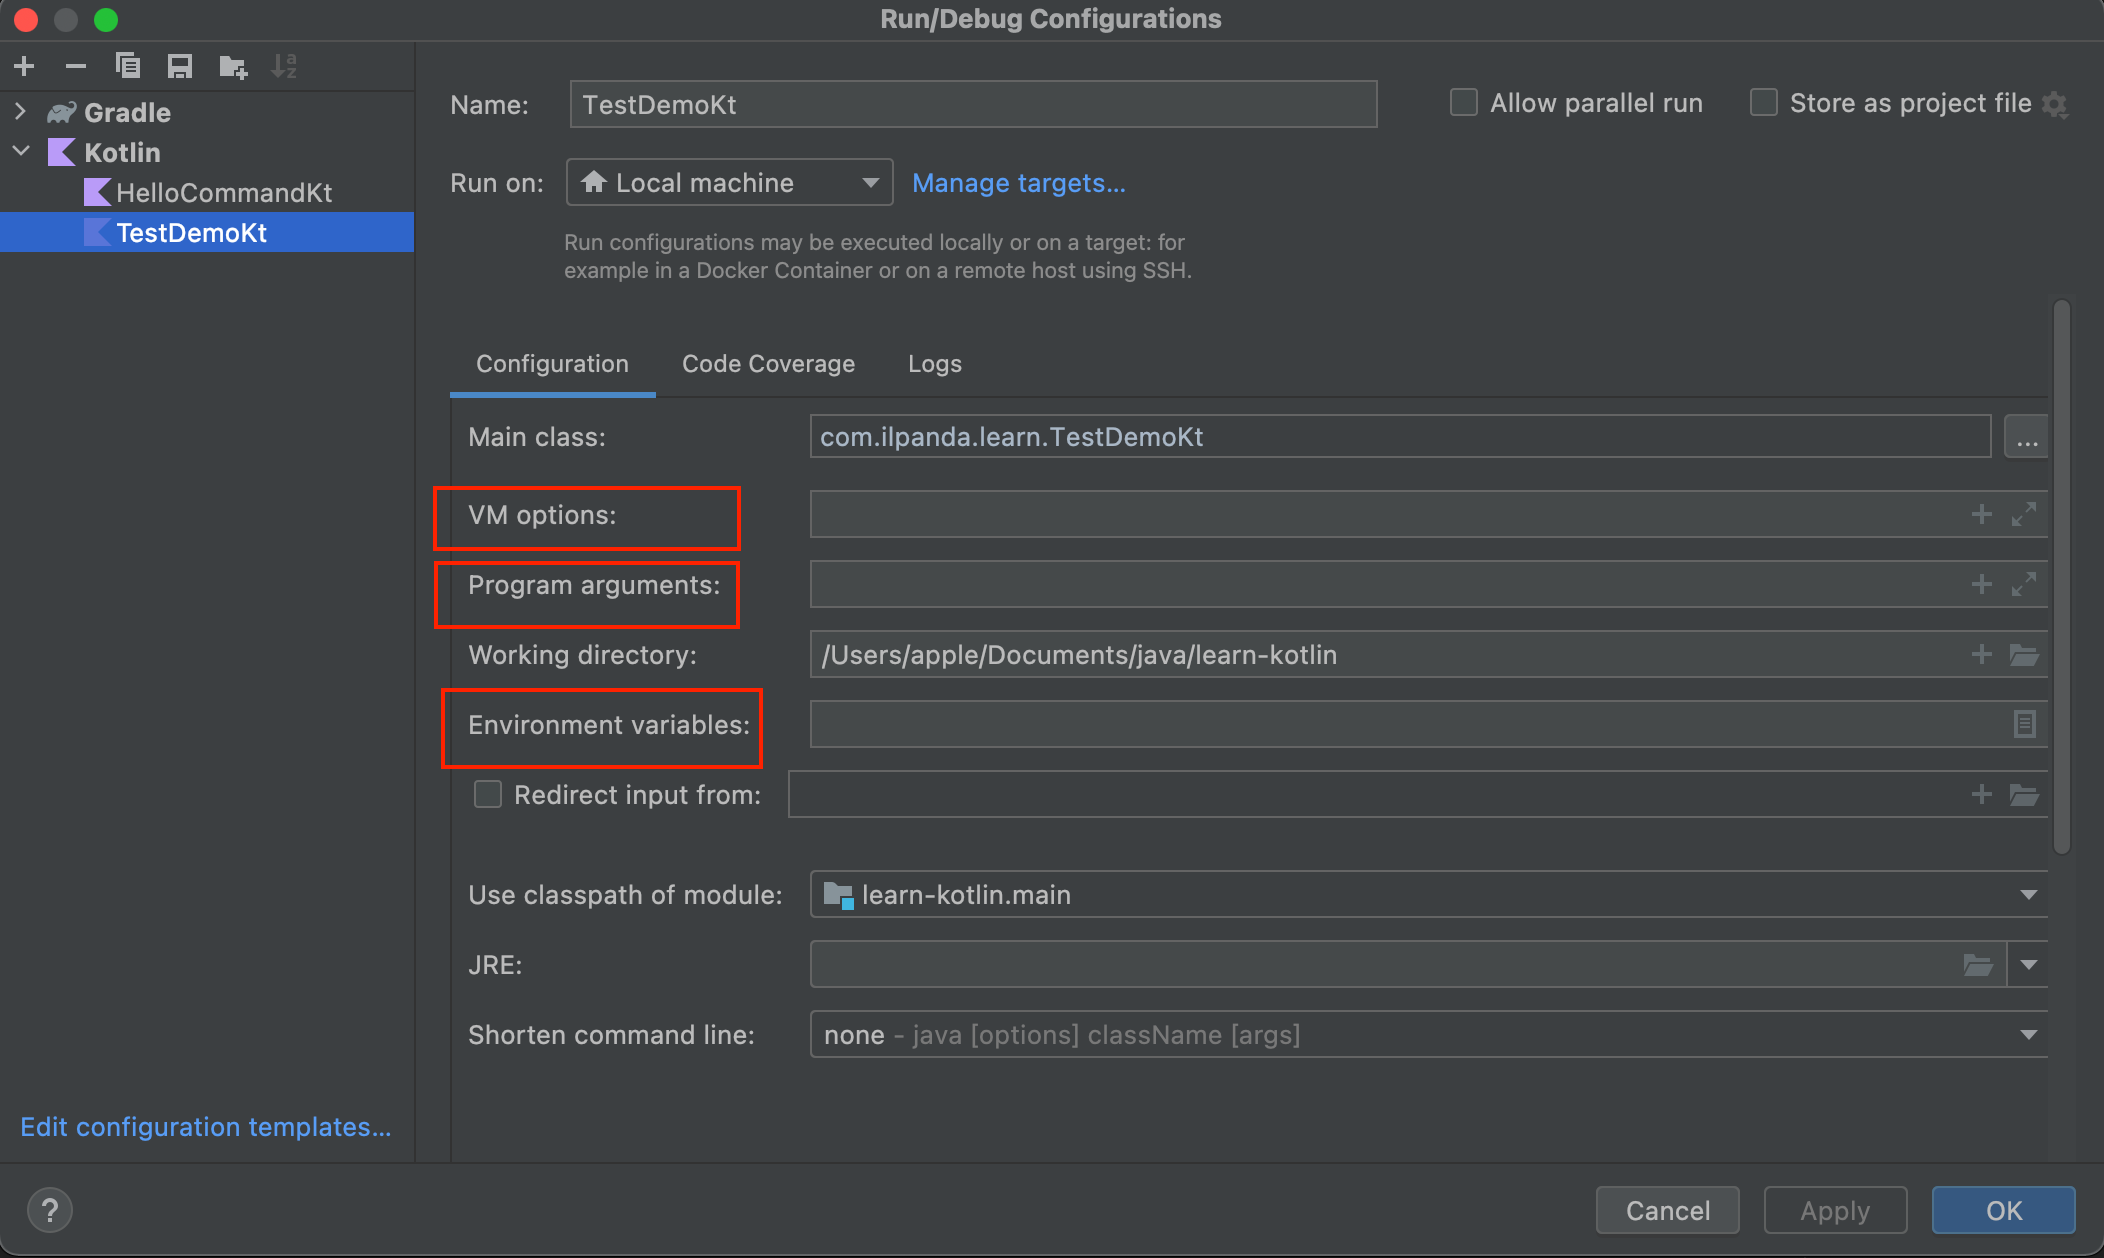This screenshot has height=1258, width=2104.
Task: Expand the Program arguments field
Action: (2024, 584)
